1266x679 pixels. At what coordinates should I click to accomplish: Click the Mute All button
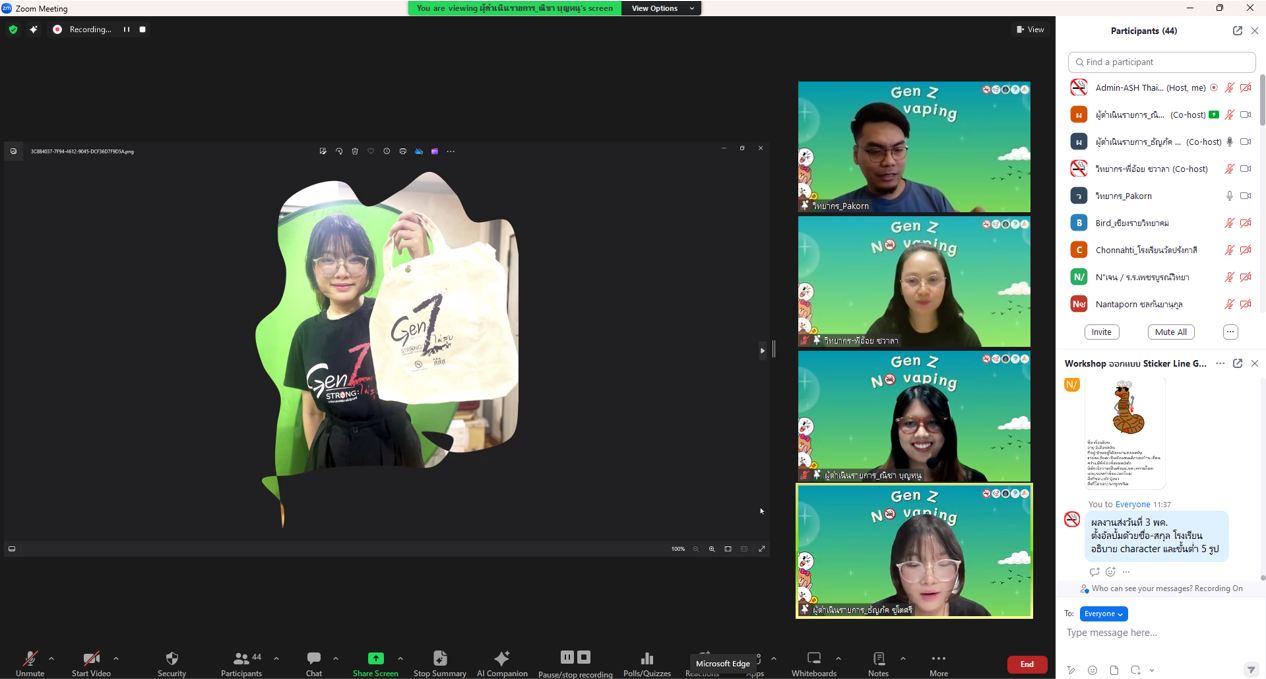pyautogui.click(x=1171, y=332)
